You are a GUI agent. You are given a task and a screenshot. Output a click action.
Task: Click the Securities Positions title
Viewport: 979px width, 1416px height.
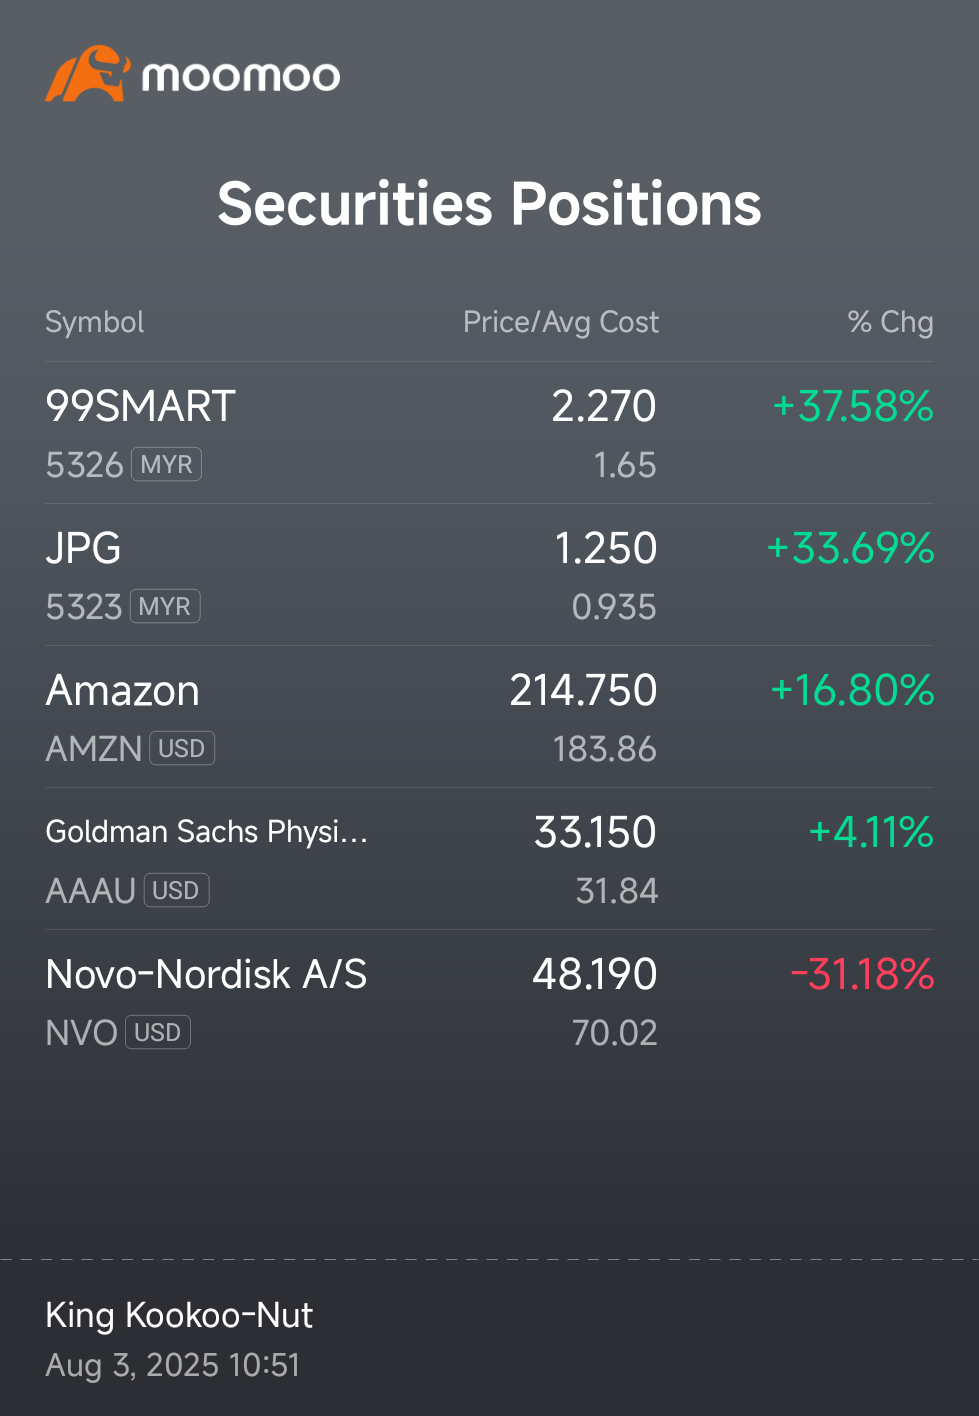(490, 204)
